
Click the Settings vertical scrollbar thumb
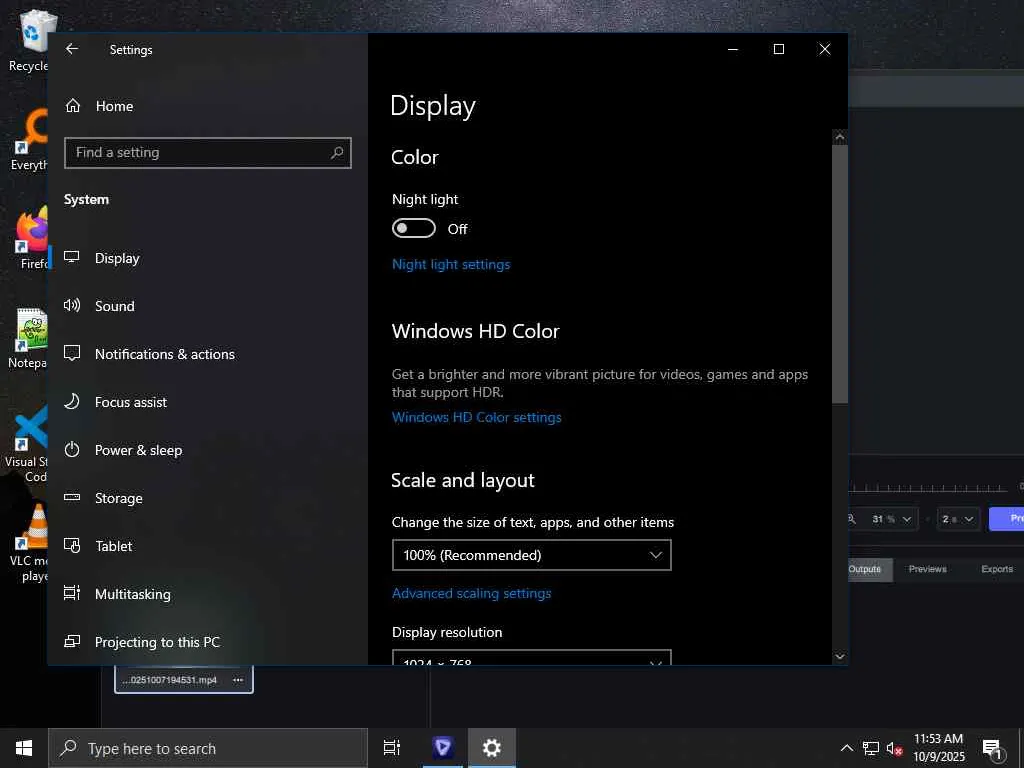coord(840,274)
